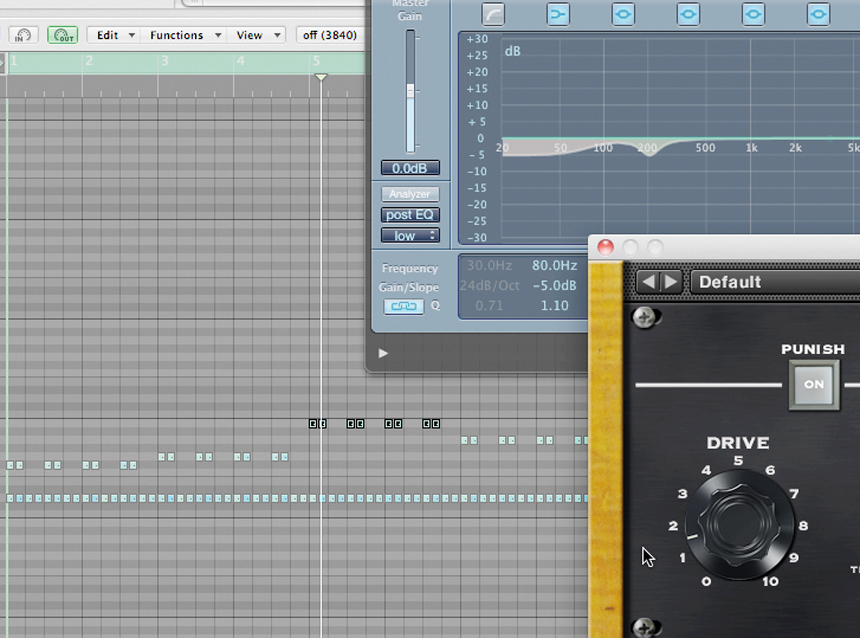Toggle the PUNISH ON switch

tap(814, 385)
